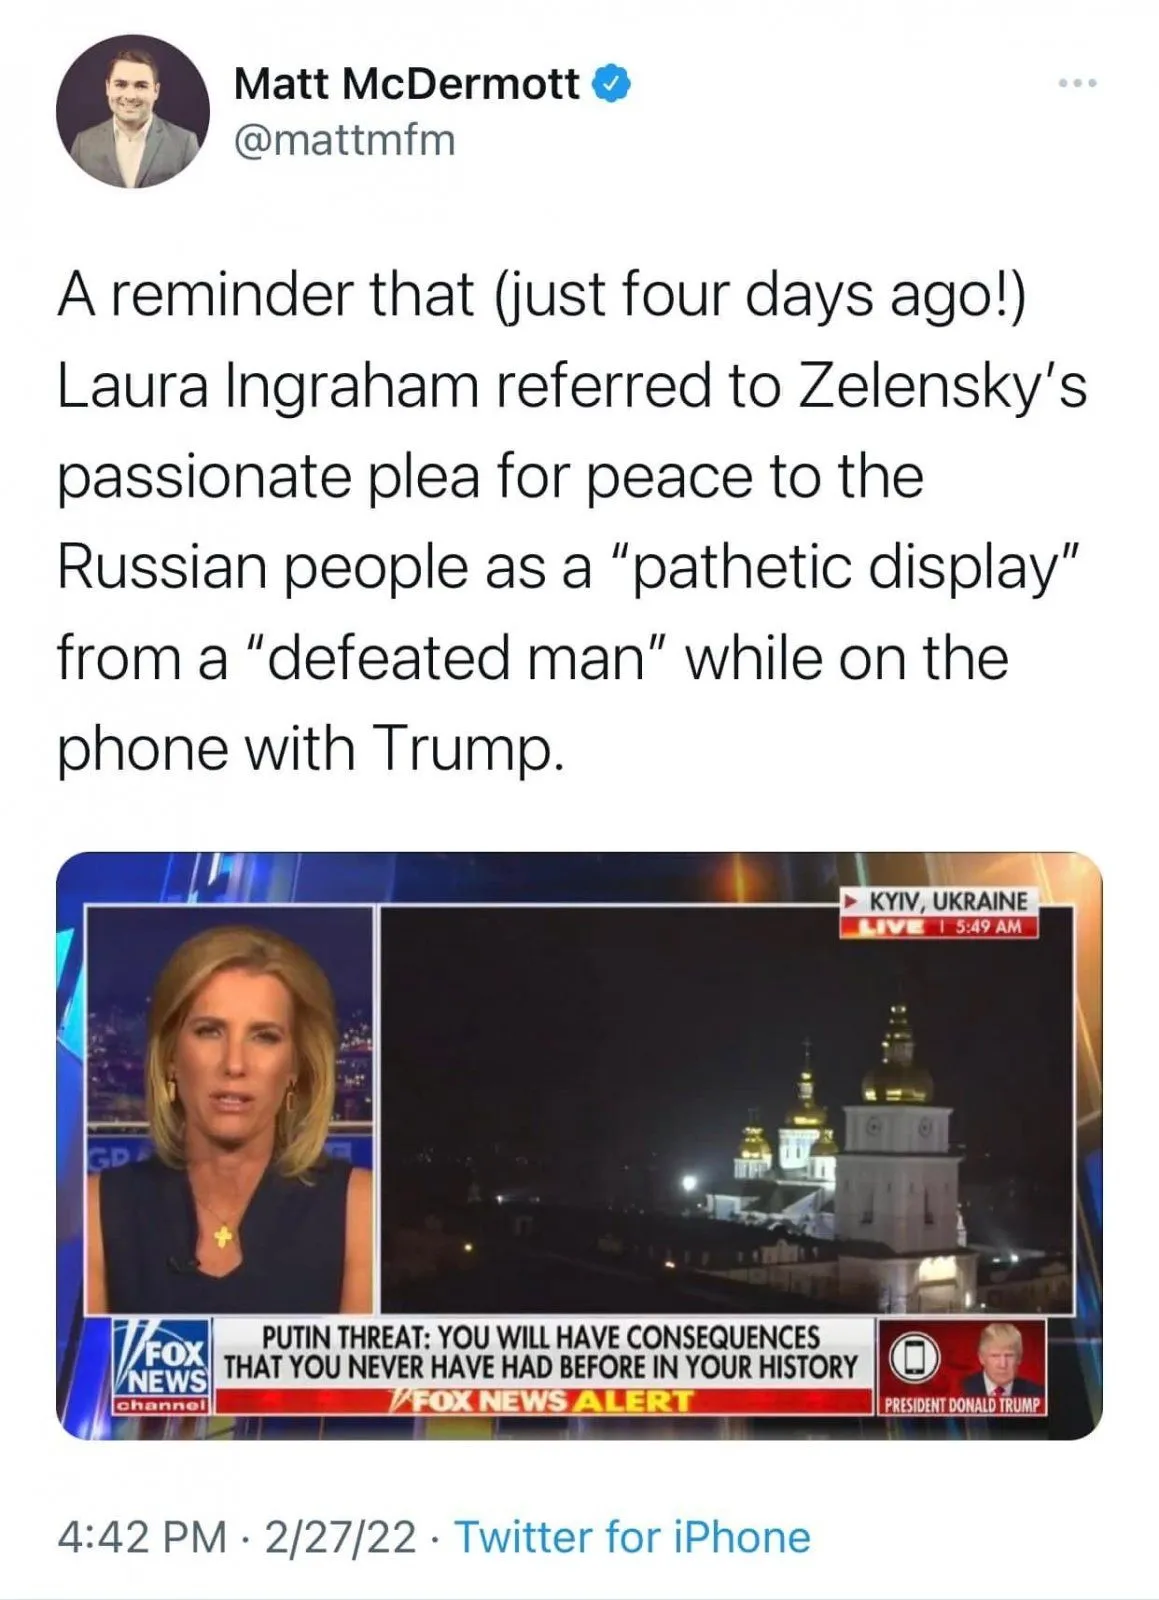Click the tweet body text
This screenshot has height=1600, width=1159.
(570, 521)
